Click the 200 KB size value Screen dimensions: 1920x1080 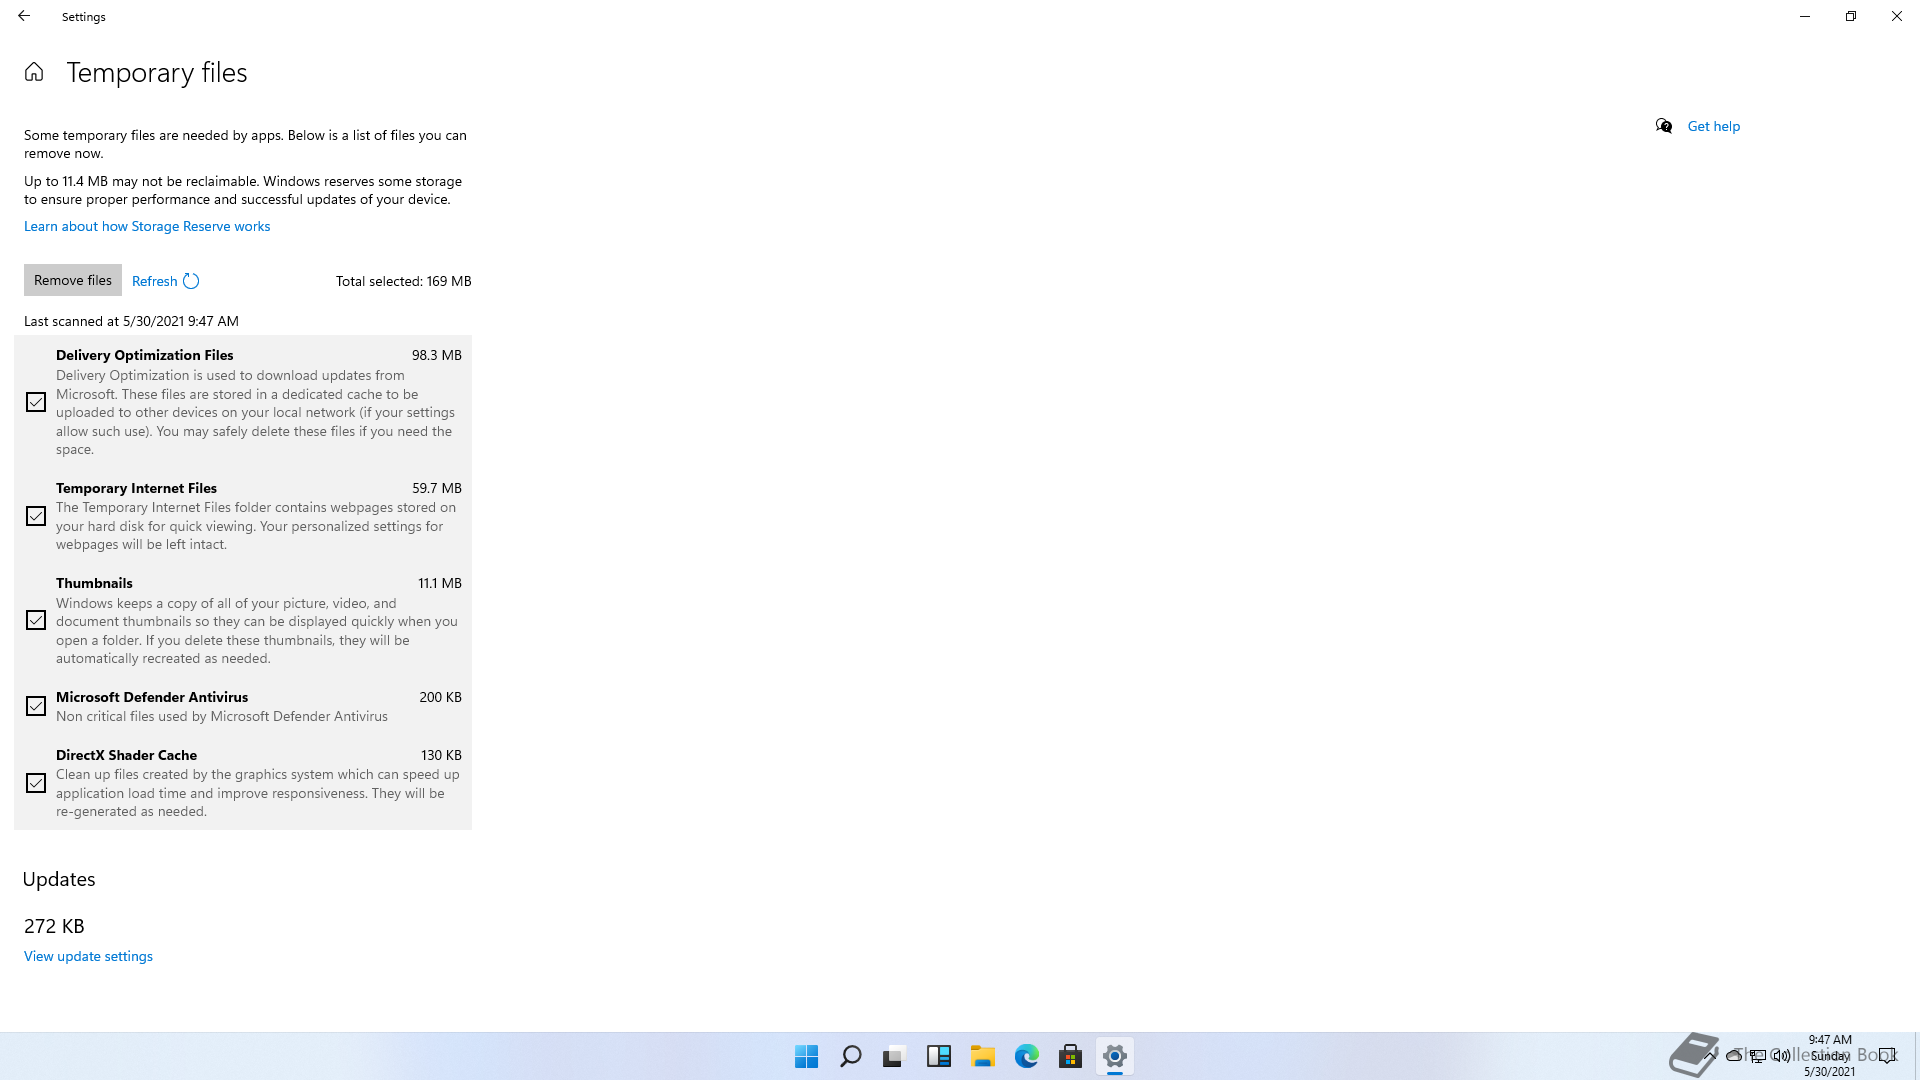(441, 697)
